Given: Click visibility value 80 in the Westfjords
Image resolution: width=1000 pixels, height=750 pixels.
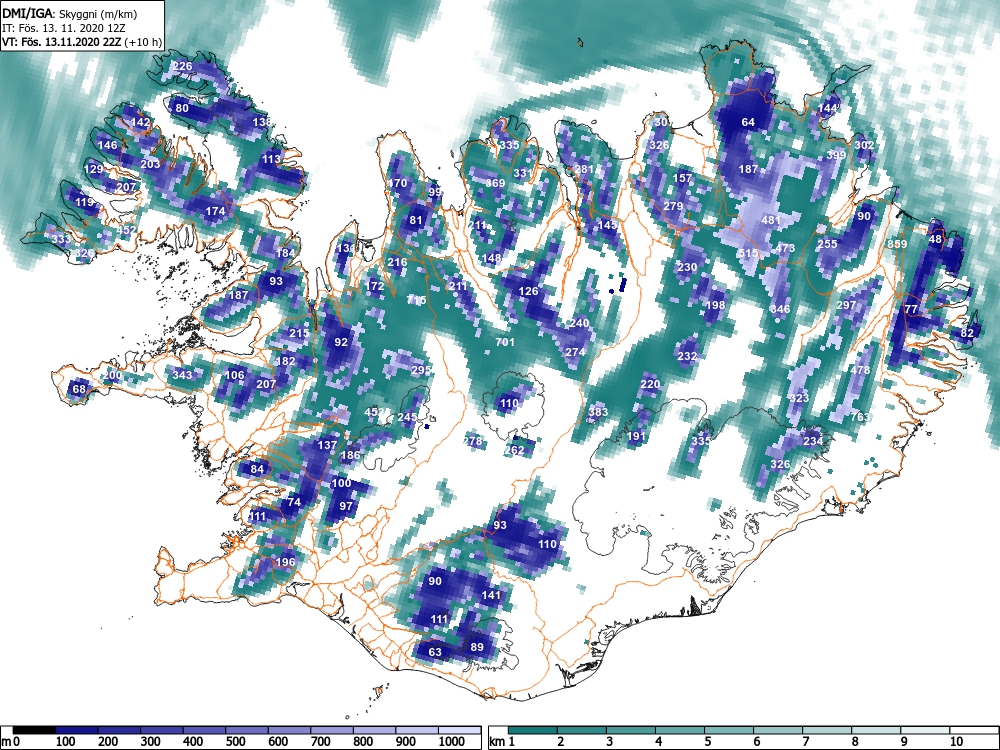Looking at the screenshot, I should tap(182, 108).
